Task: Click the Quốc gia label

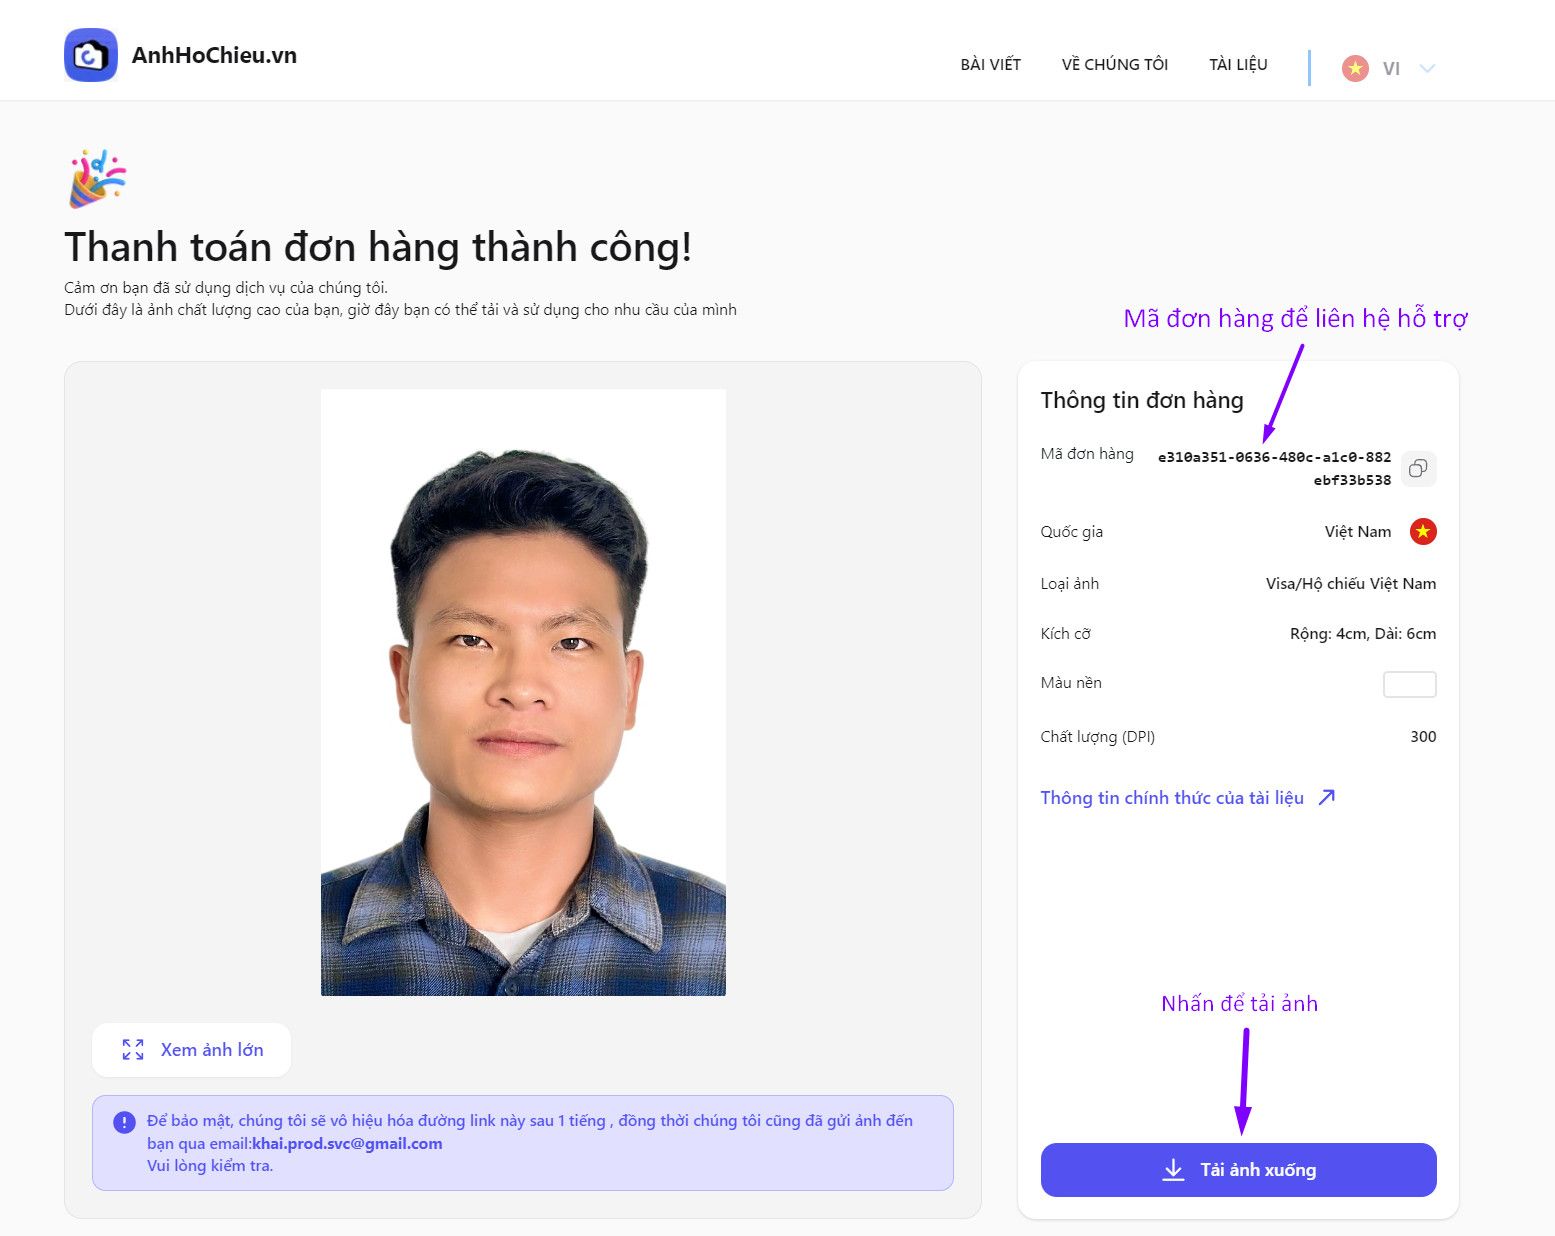Action: tap(1071, 532)
